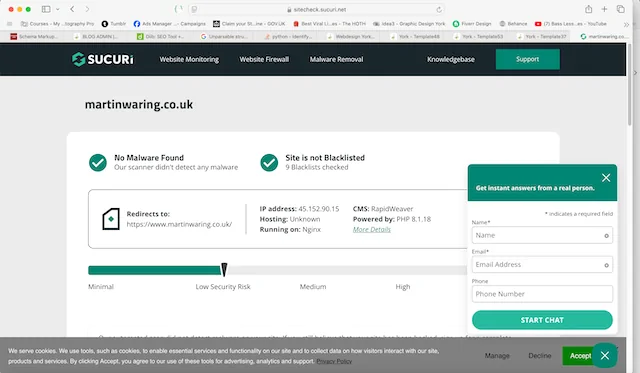Image resolution: width=640 pixels, height=373 pixels.
Task: Open Knowledgebase menu item
Action: pyautogui.click(x=451, y=59)
